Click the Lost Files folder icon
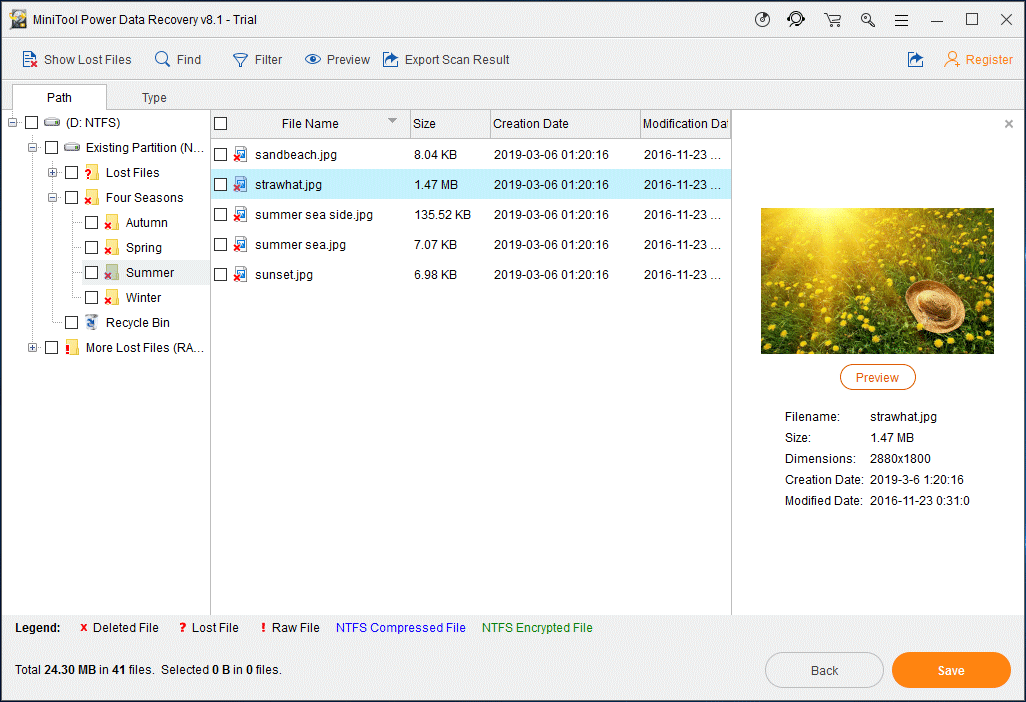The width and height of the screenshot is (1026, 702). (92, 173)
